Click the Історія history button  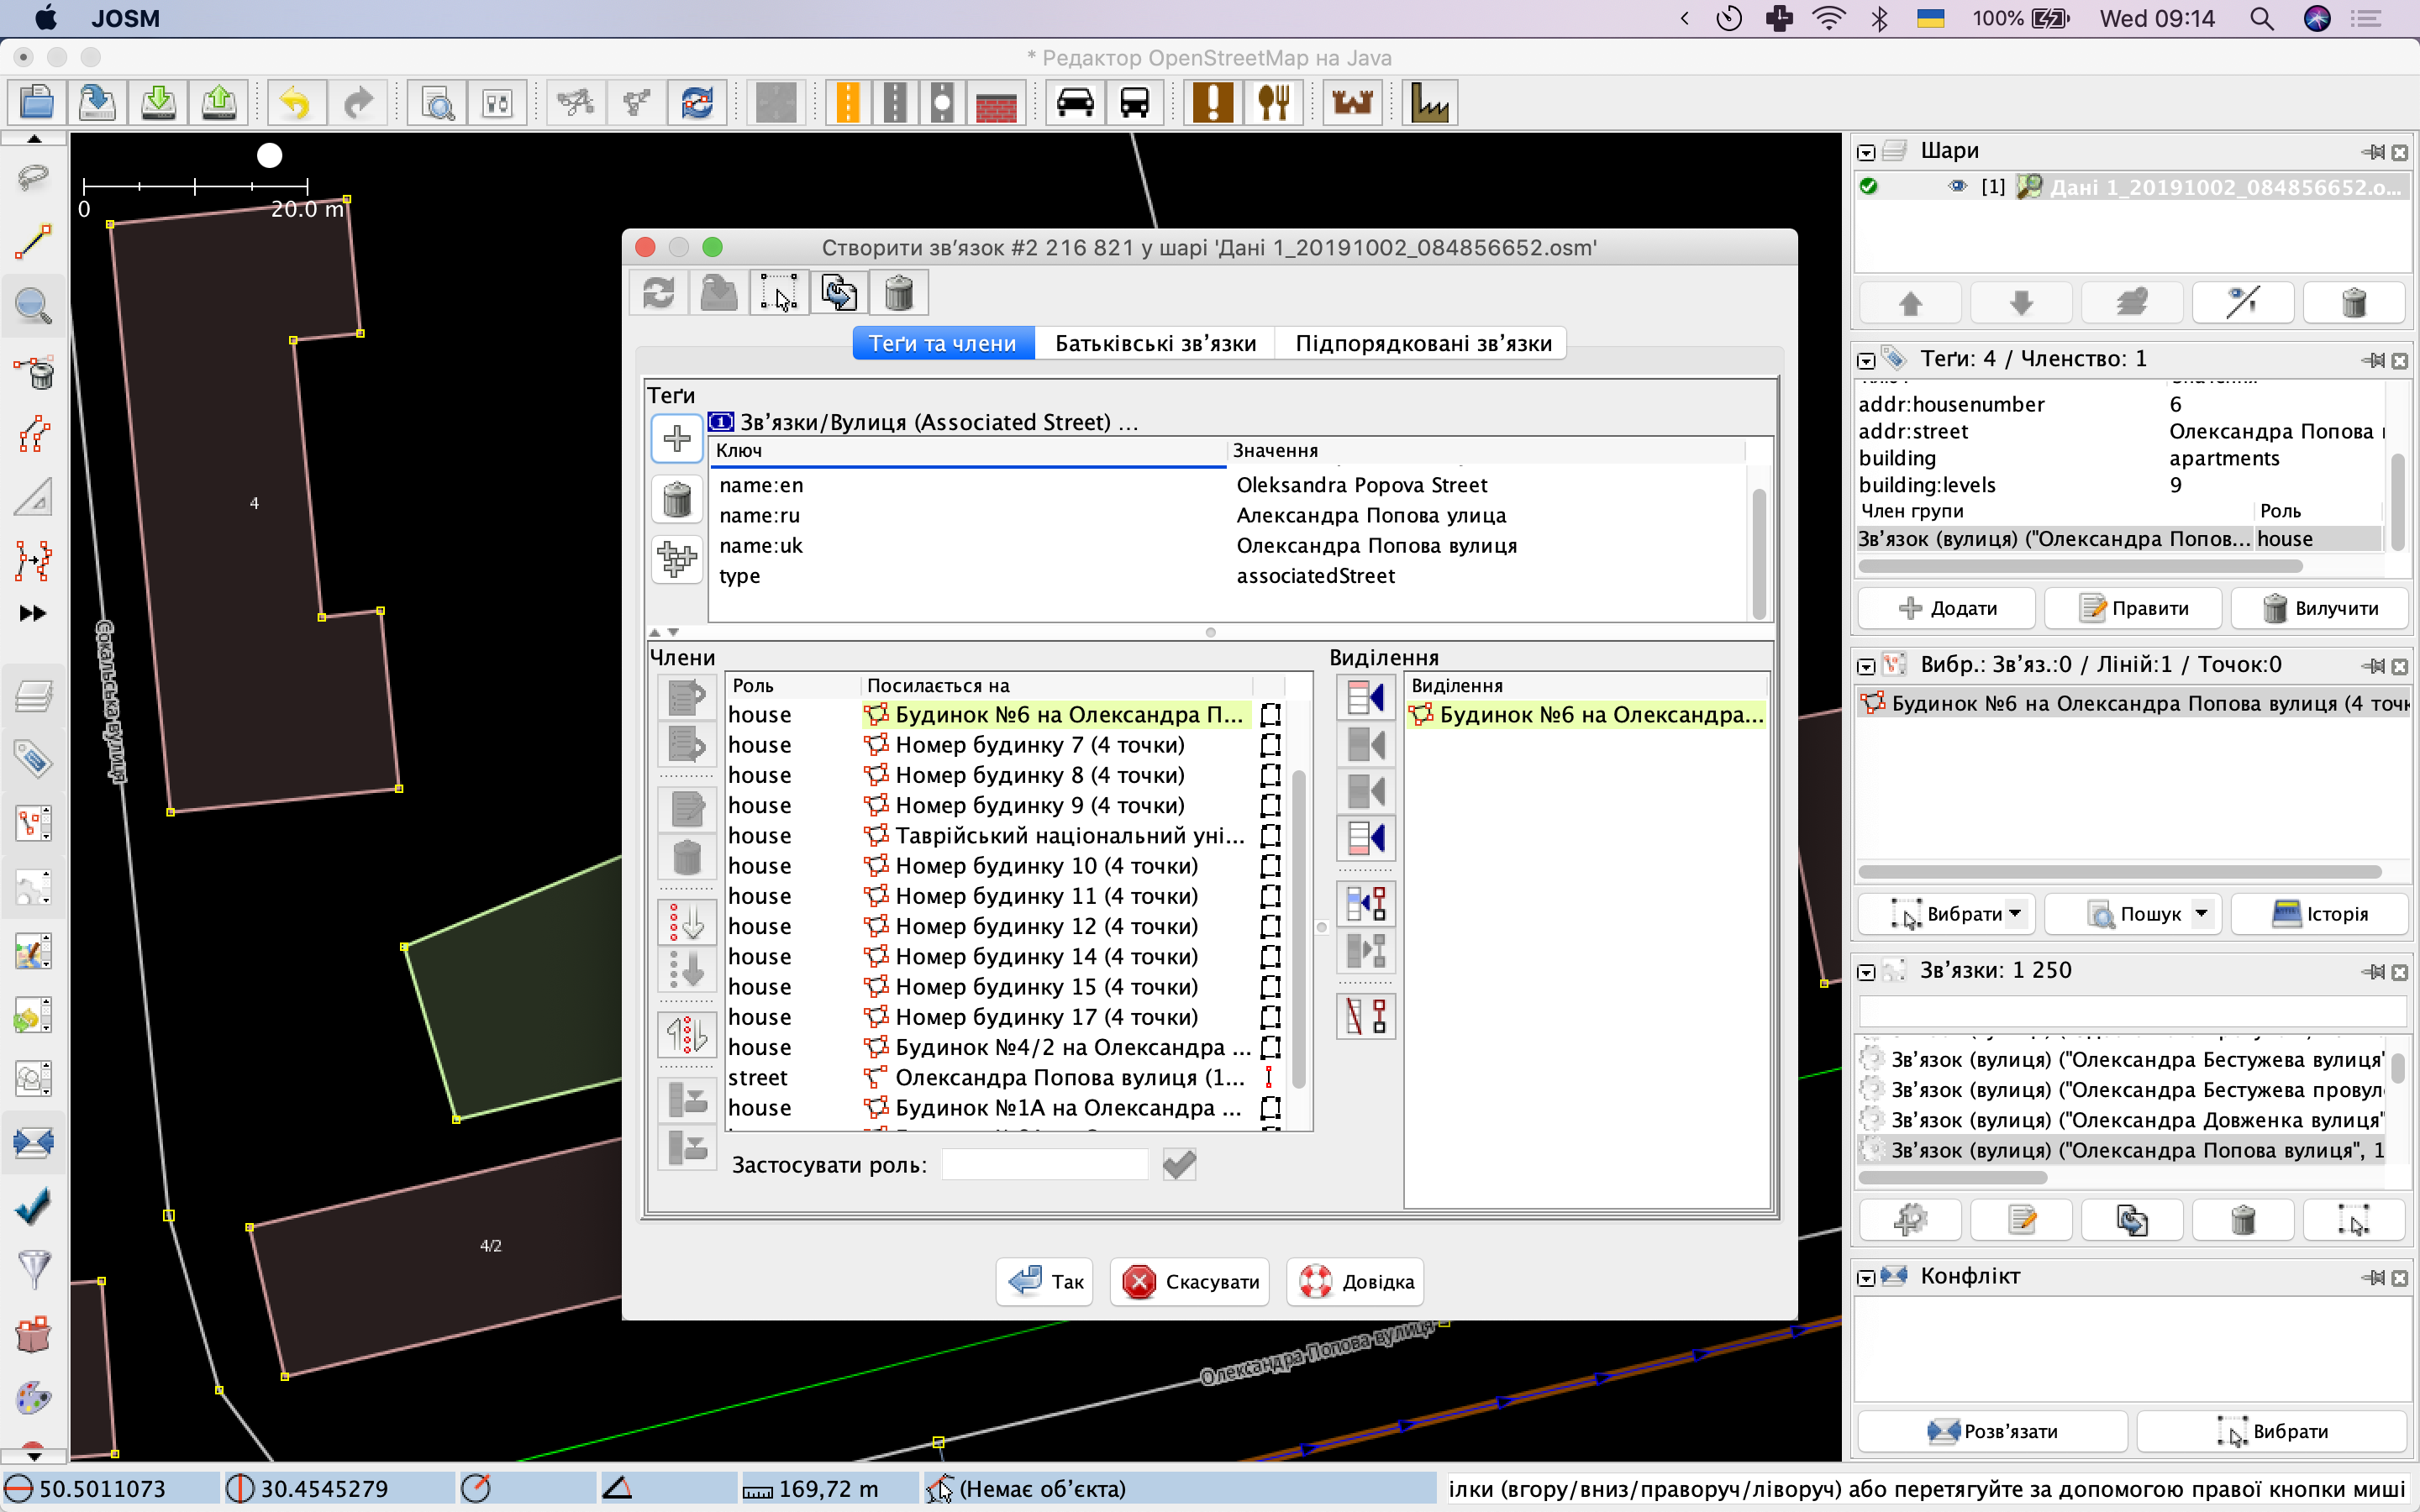(2319, 913)
